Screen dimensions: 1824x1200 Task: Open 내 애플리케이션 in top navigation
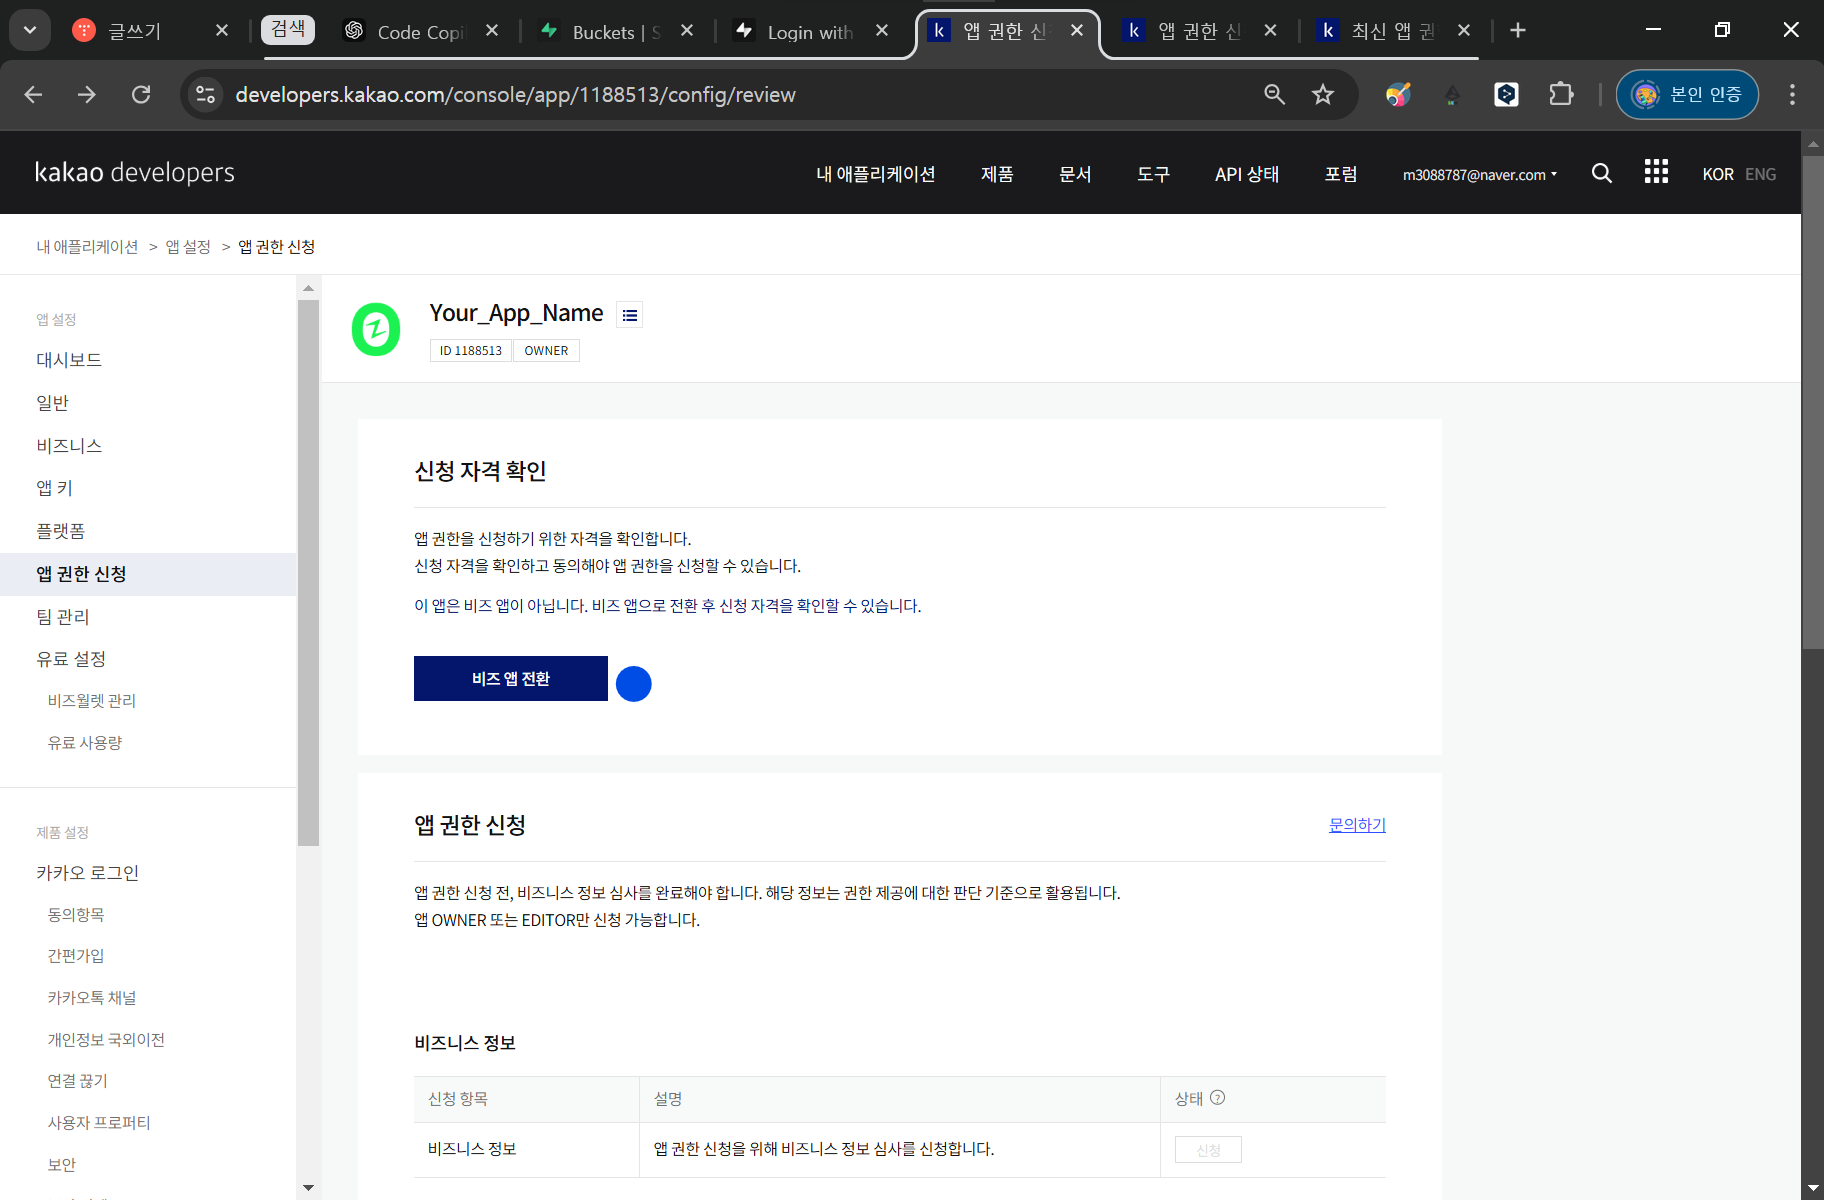click(876, 174)
